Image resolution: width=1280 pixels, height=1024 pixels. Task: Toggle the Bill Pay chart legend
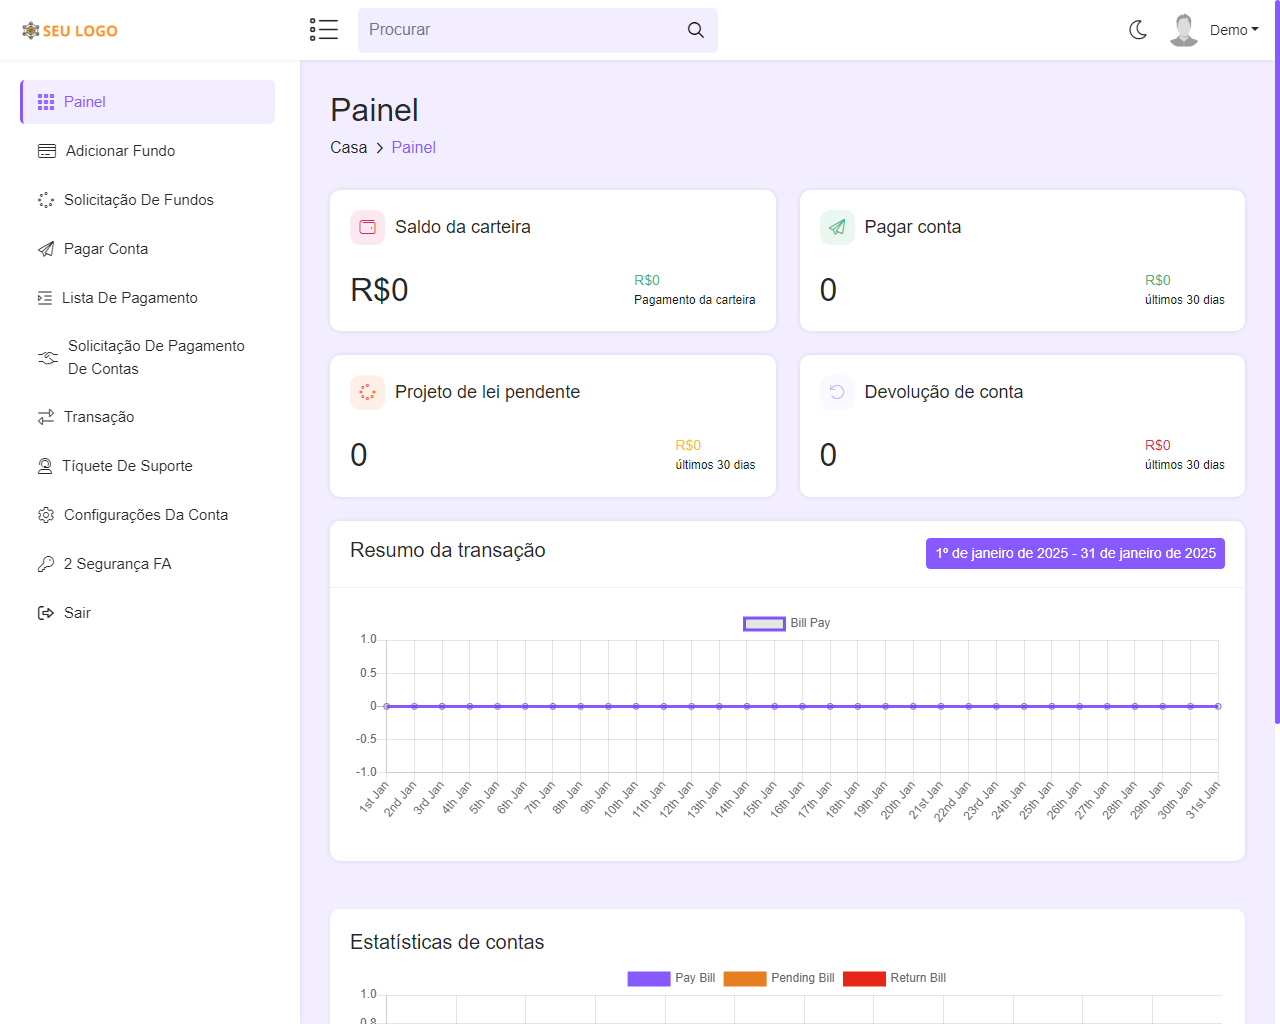(x=787, y=623)
